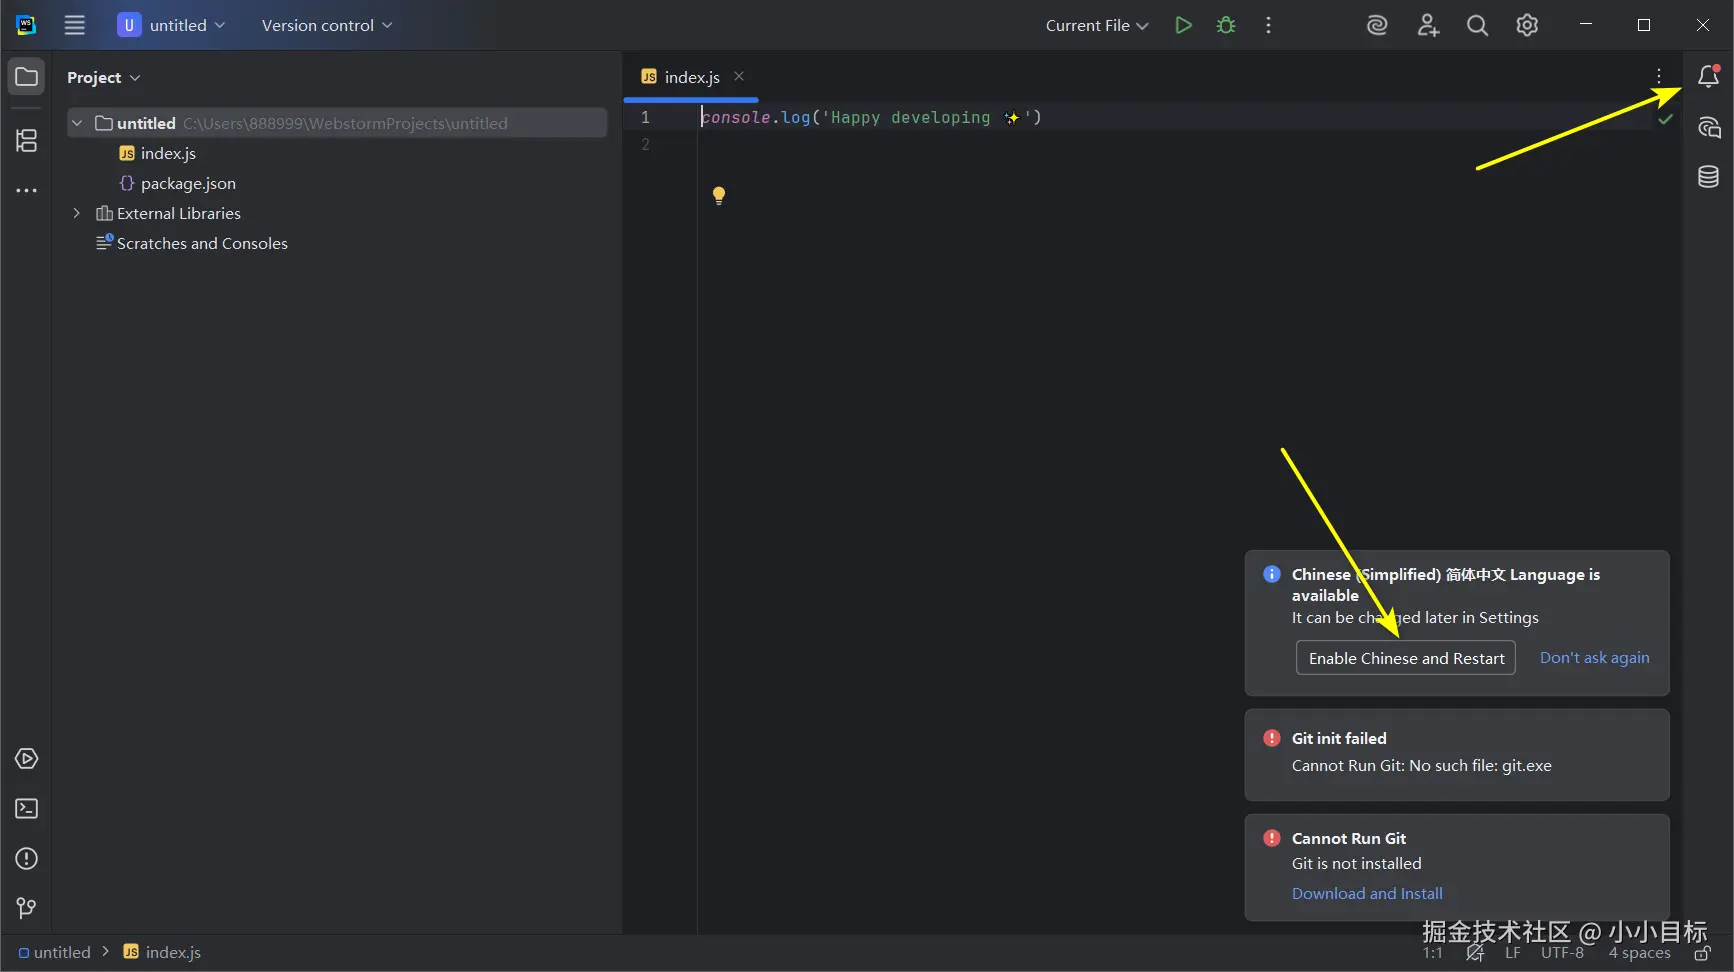Open the Current File run configuration dropdown

click(1097, 25)
